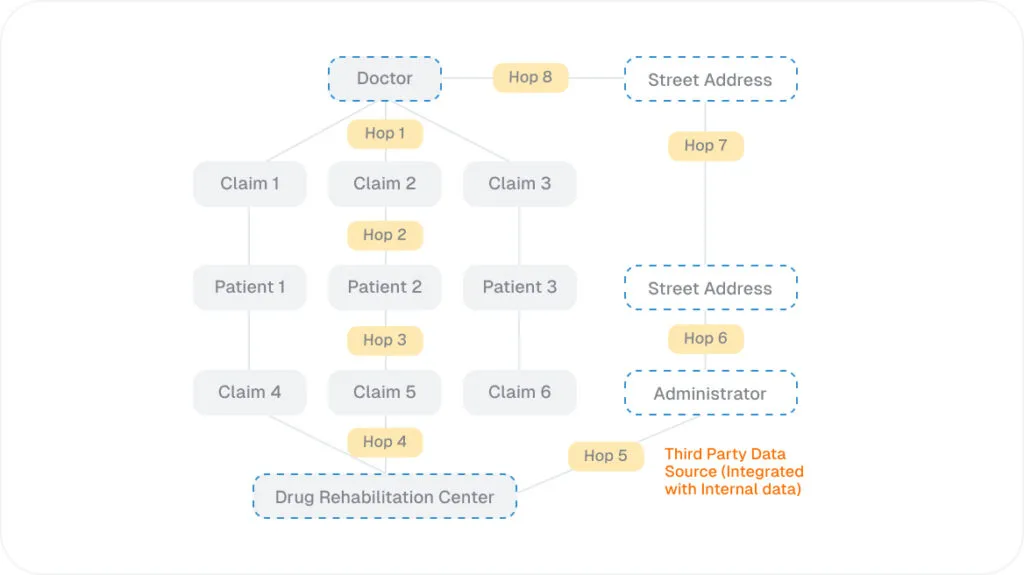Select the Patient 3 box
The image size is (1024, 575).
coord(520,287)
